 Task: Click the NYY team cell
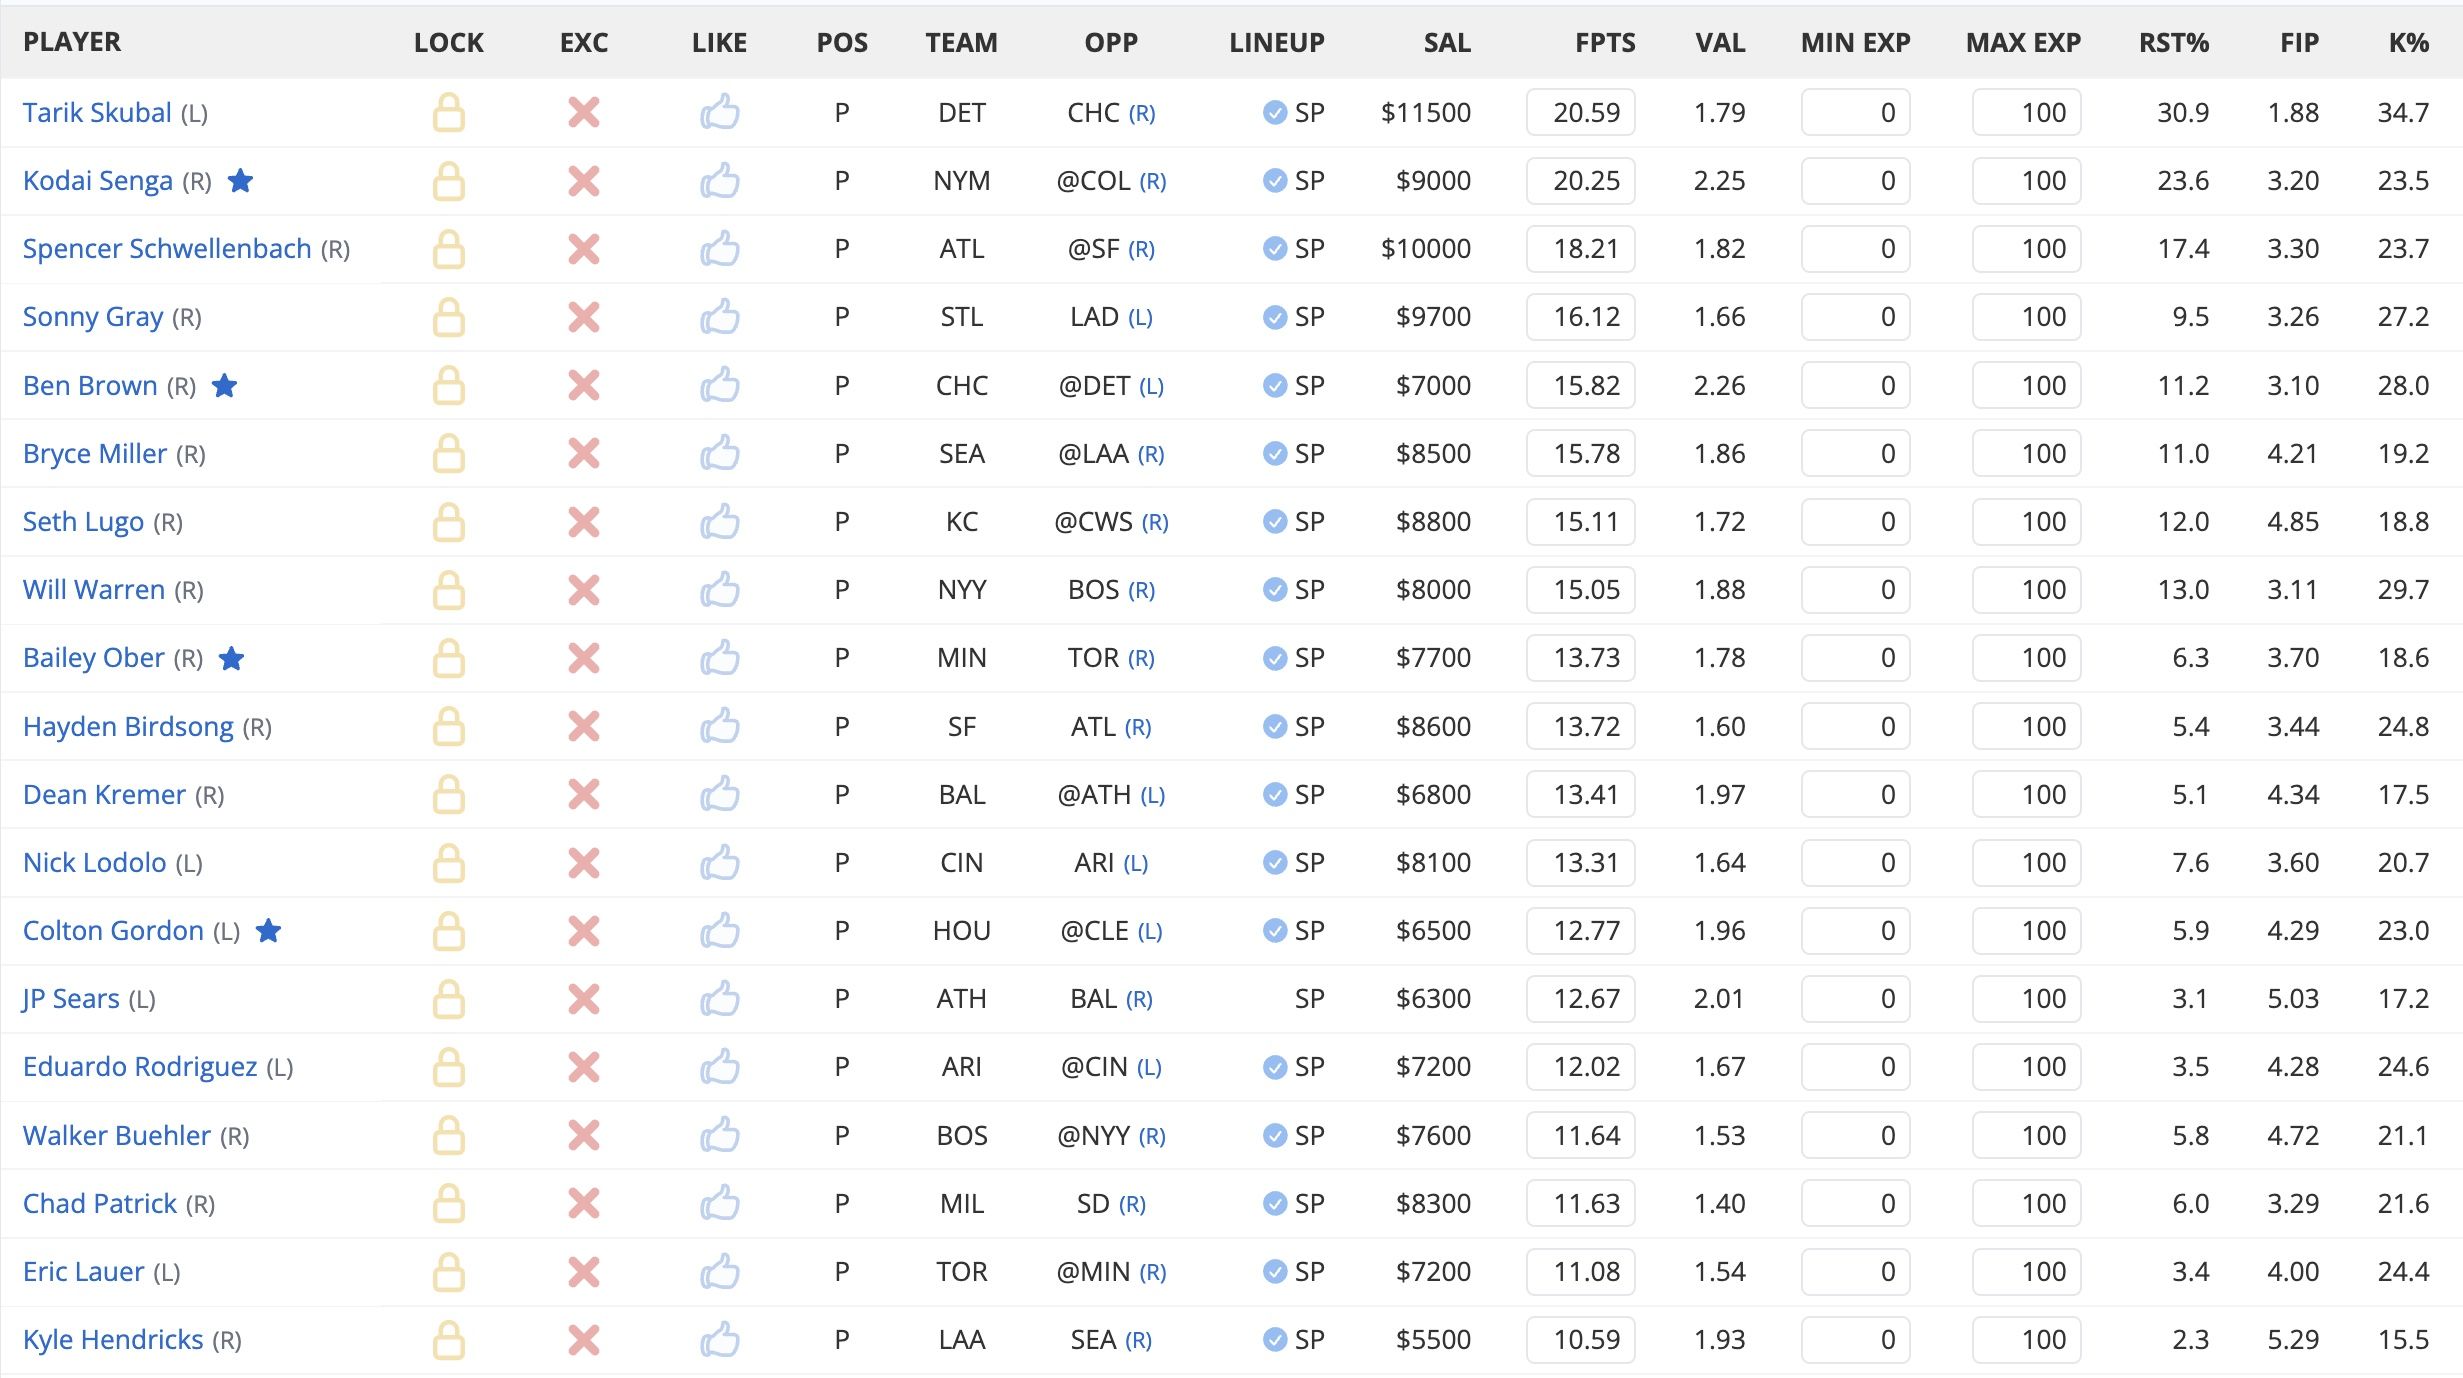click(x=962, y=589)
